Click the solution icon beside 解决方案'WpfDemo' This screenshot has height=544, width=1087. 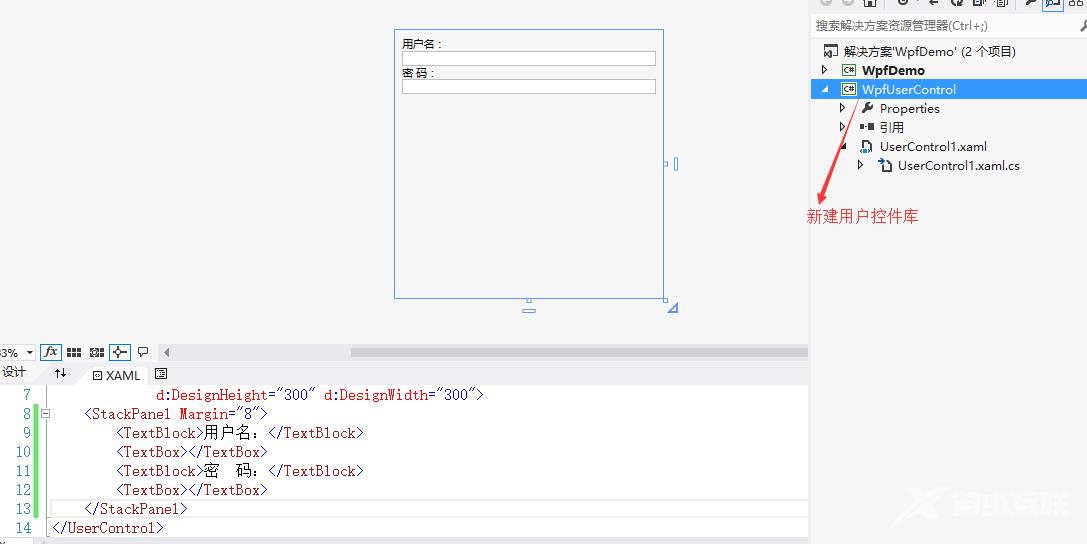click(x=831, y=51)
